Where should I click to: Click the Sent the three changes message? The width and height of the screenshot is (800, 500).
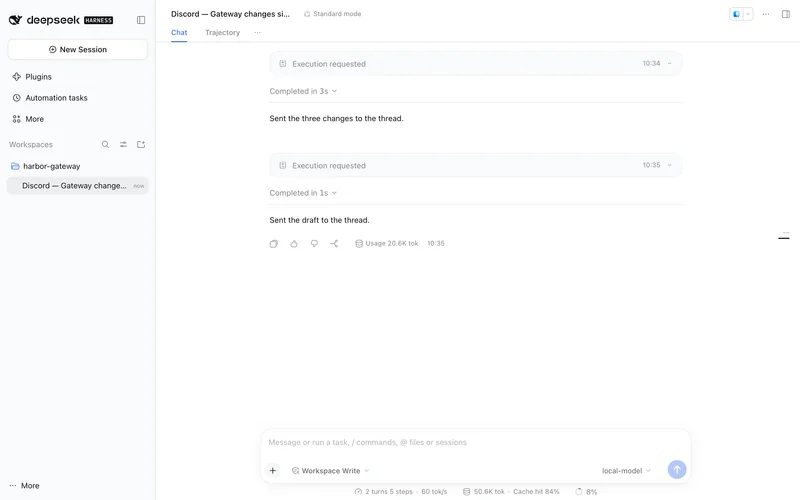click(x=336, y=118)
